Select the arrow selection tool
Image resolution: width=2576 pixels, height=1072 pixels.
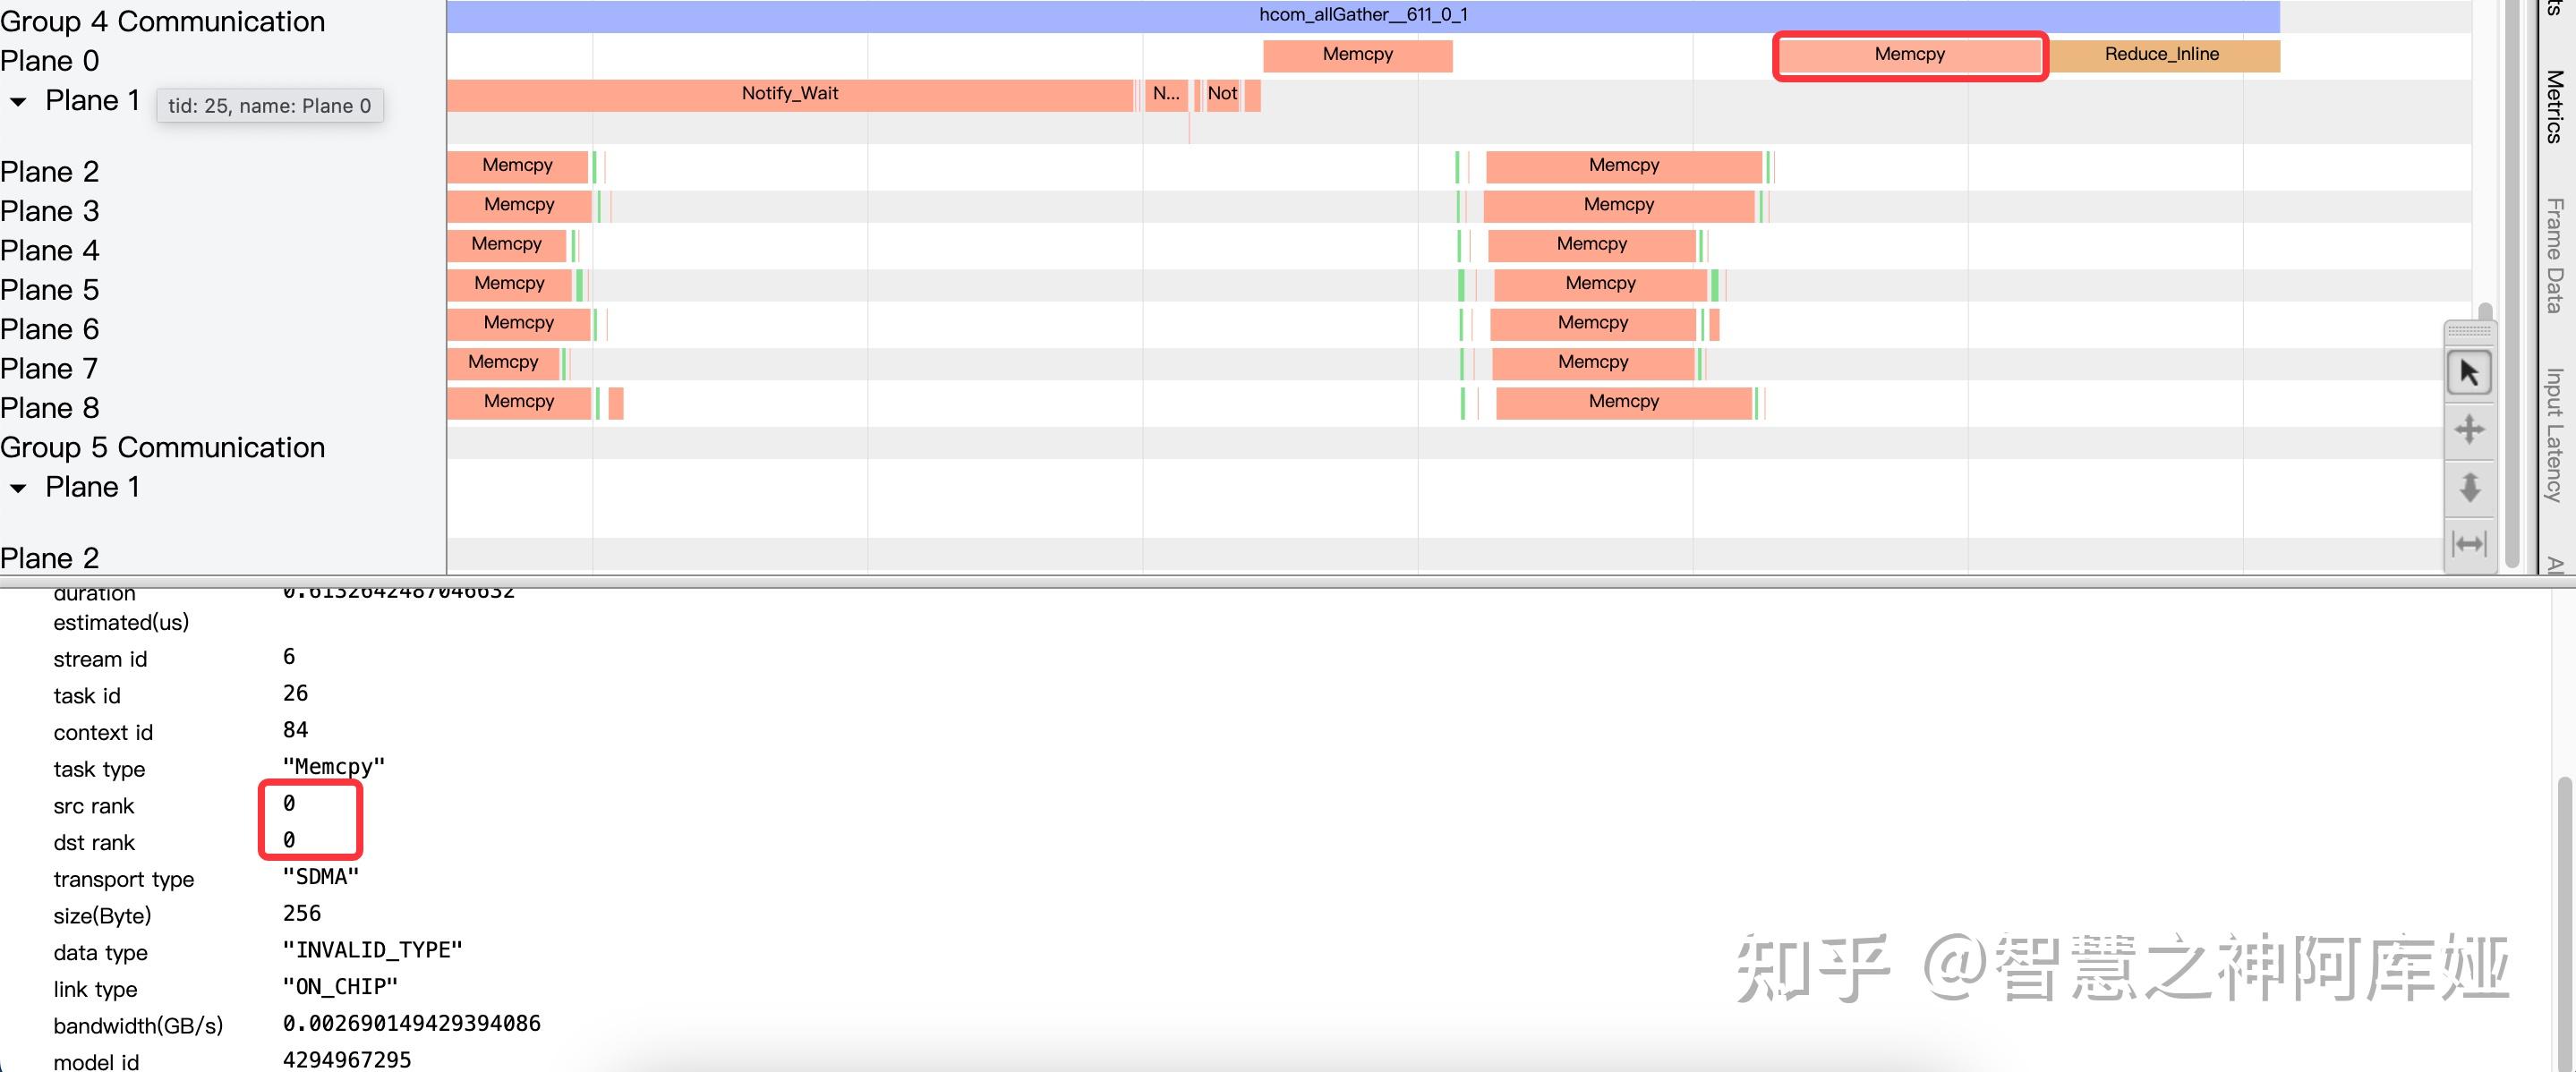click(x=2469, y=371)
